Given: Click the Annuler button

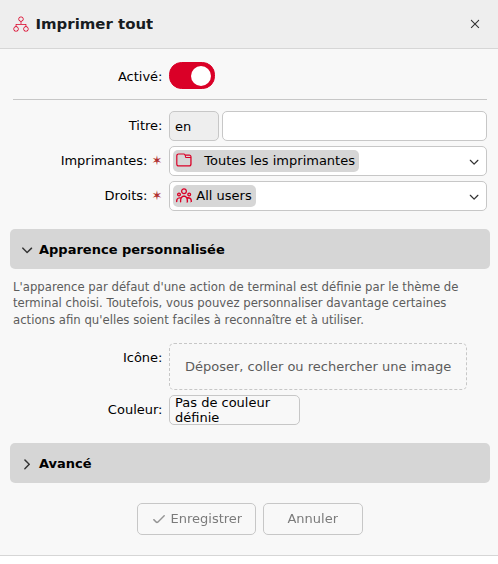Looking at the screenshot, I should [313, 519].
